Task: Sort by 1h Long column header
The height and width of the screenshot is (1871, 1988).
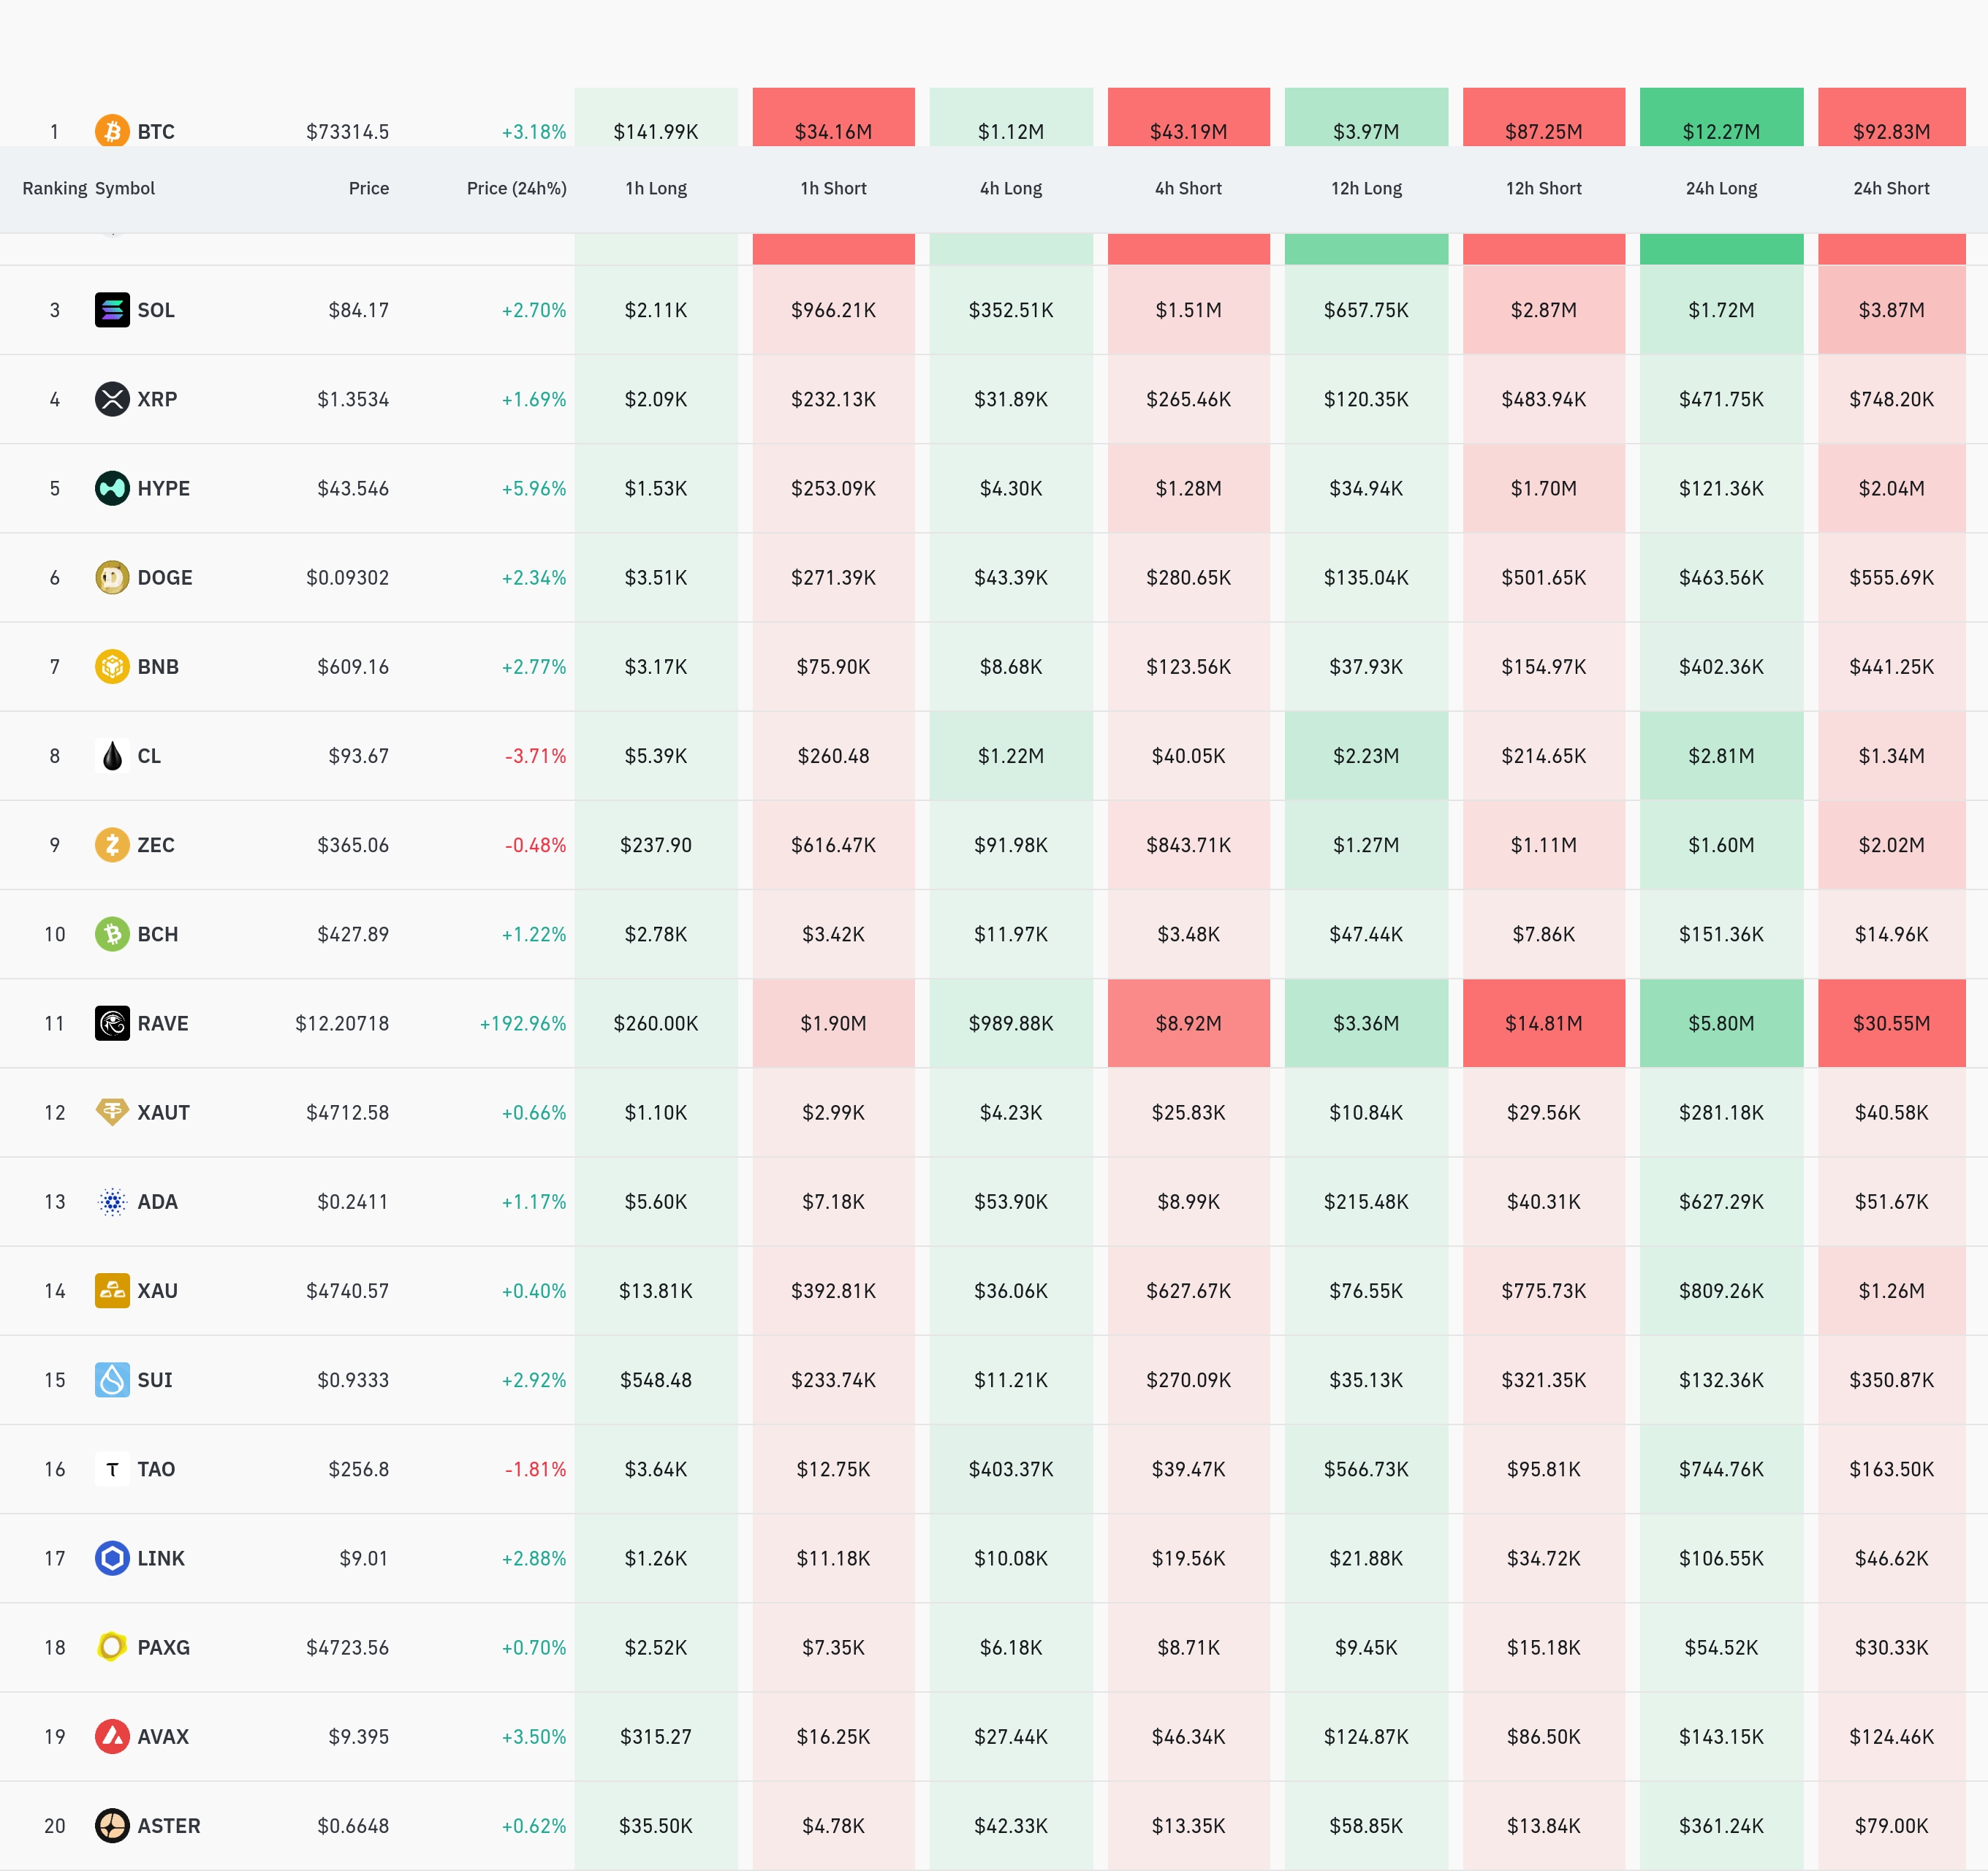Action: (656, 188)
